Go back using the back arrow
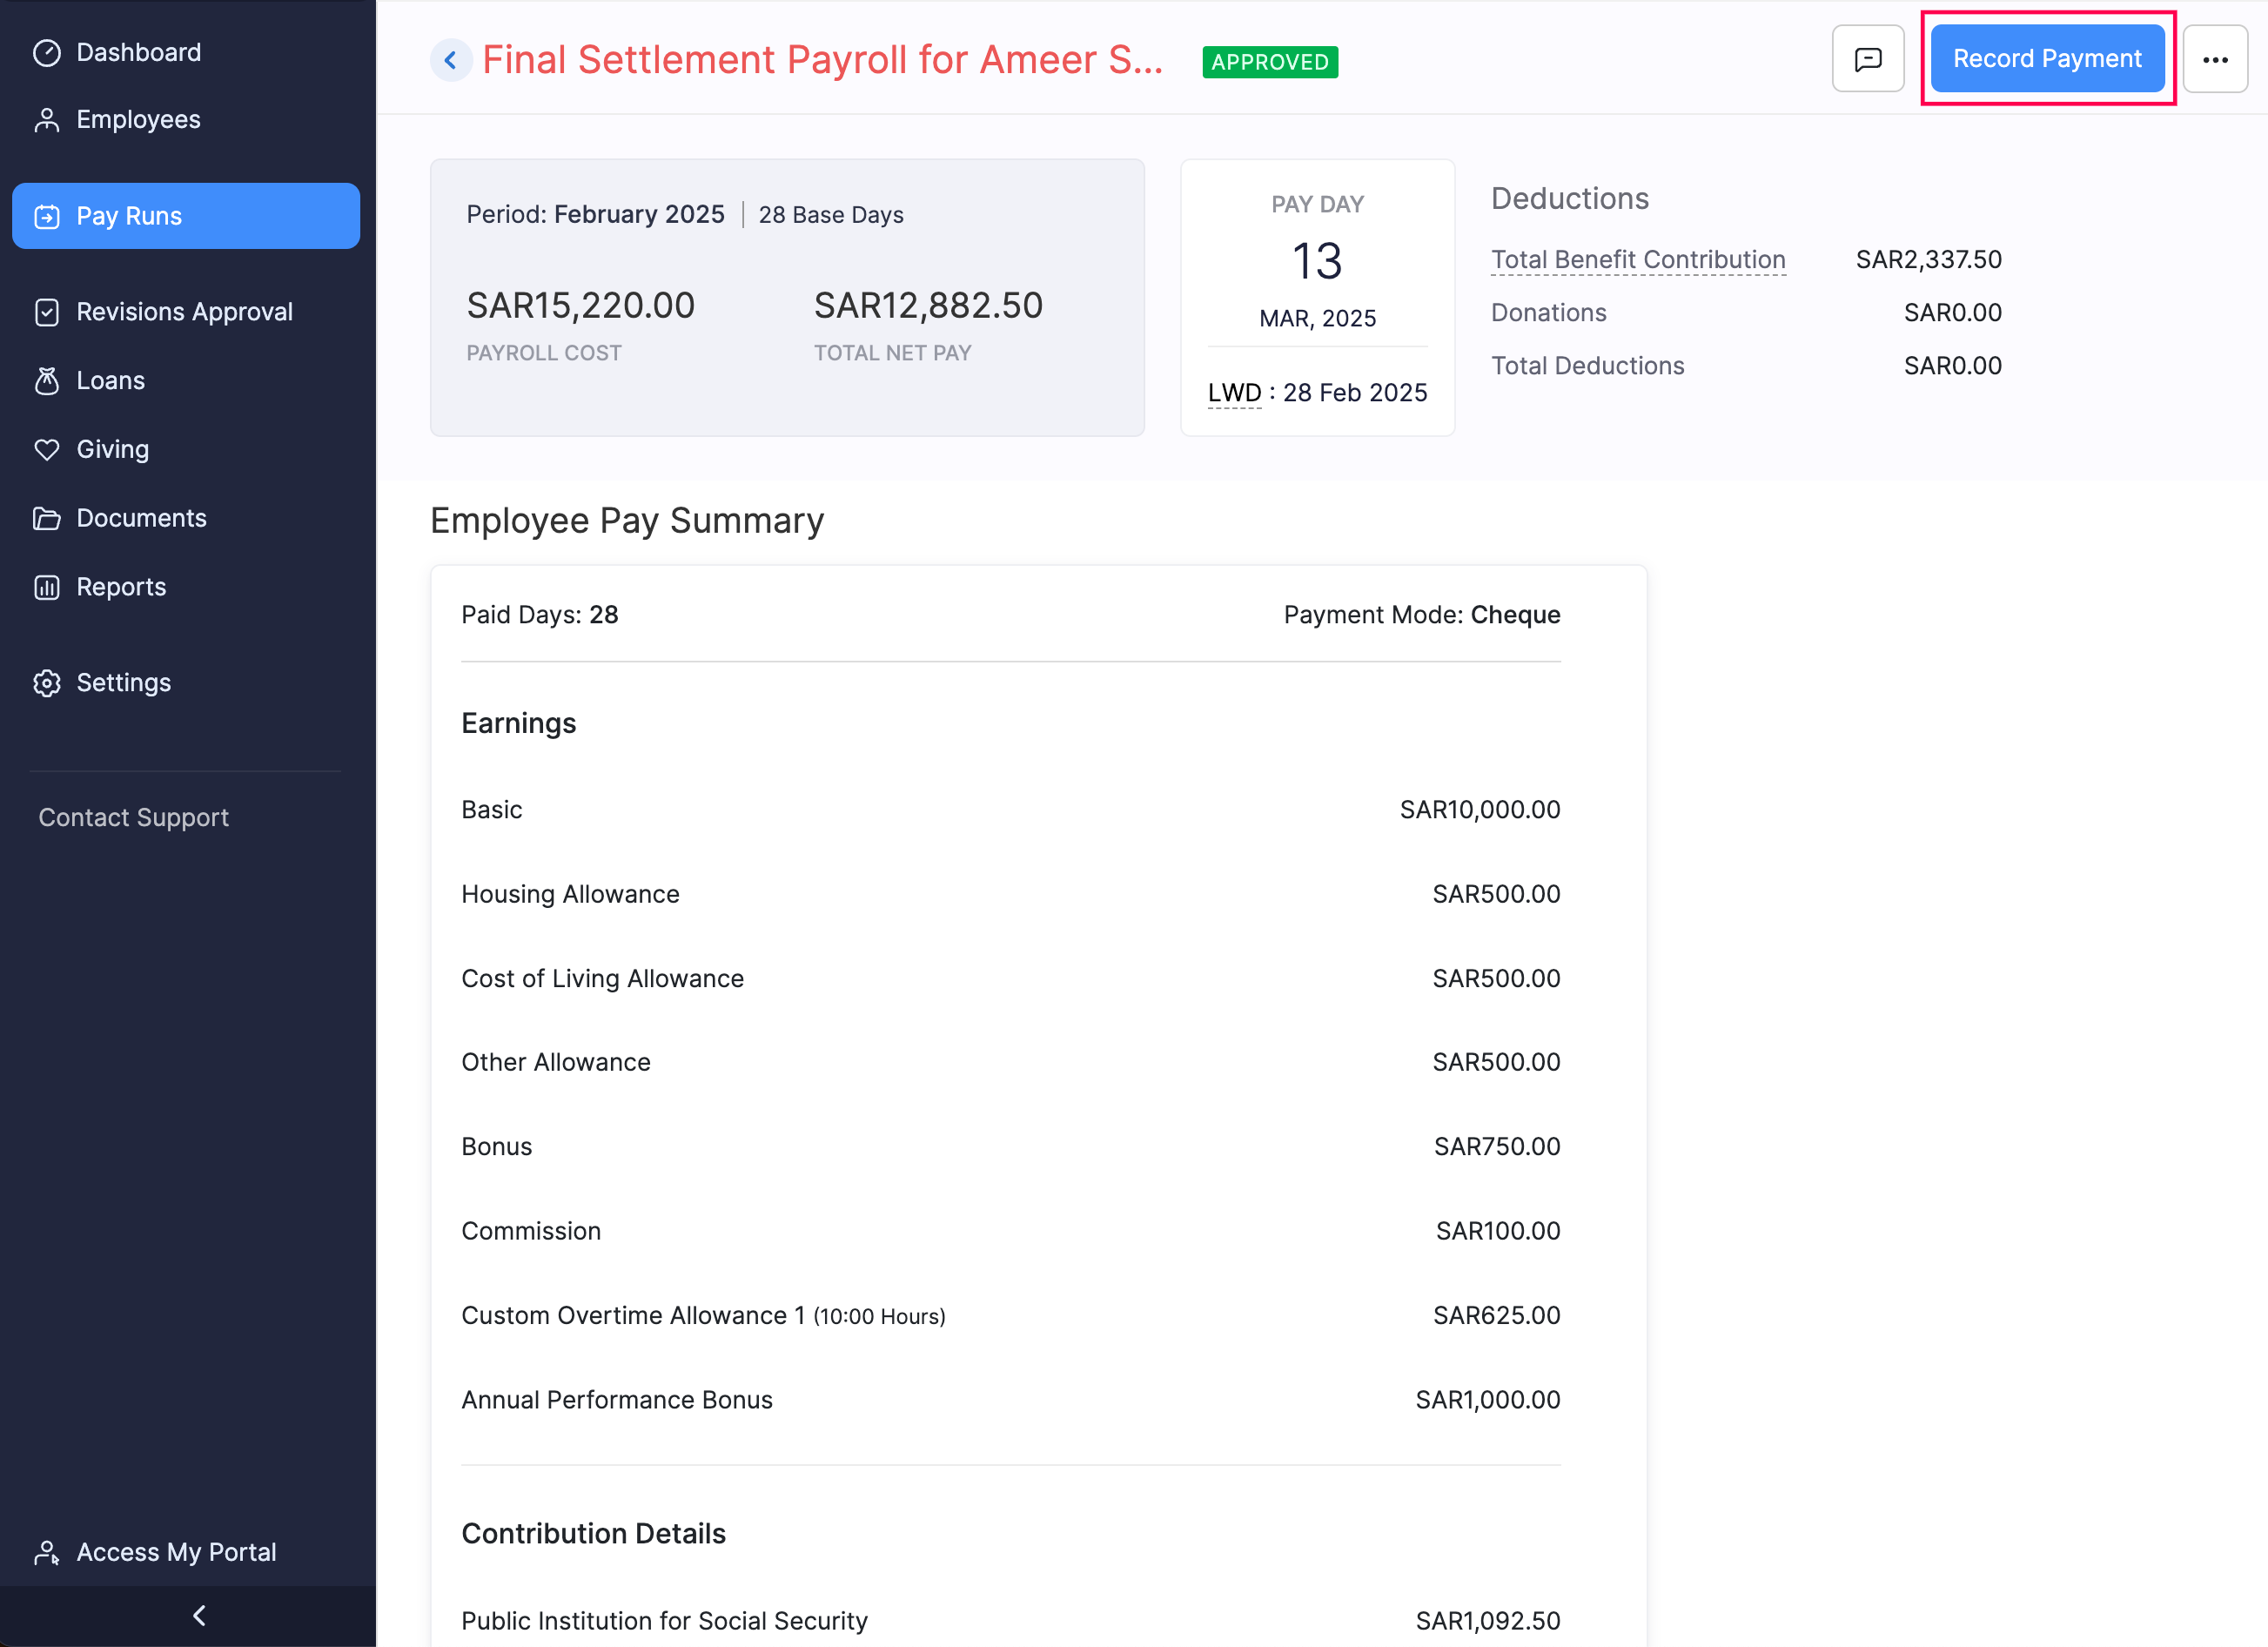Image resolution: width=2268 pixels, height=1647 pixels. click(x=451, y=60)
